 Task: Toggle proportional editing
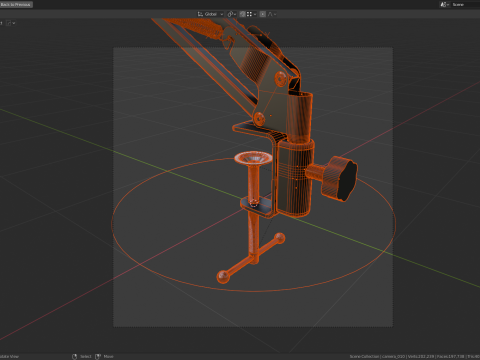pos(263,14)
